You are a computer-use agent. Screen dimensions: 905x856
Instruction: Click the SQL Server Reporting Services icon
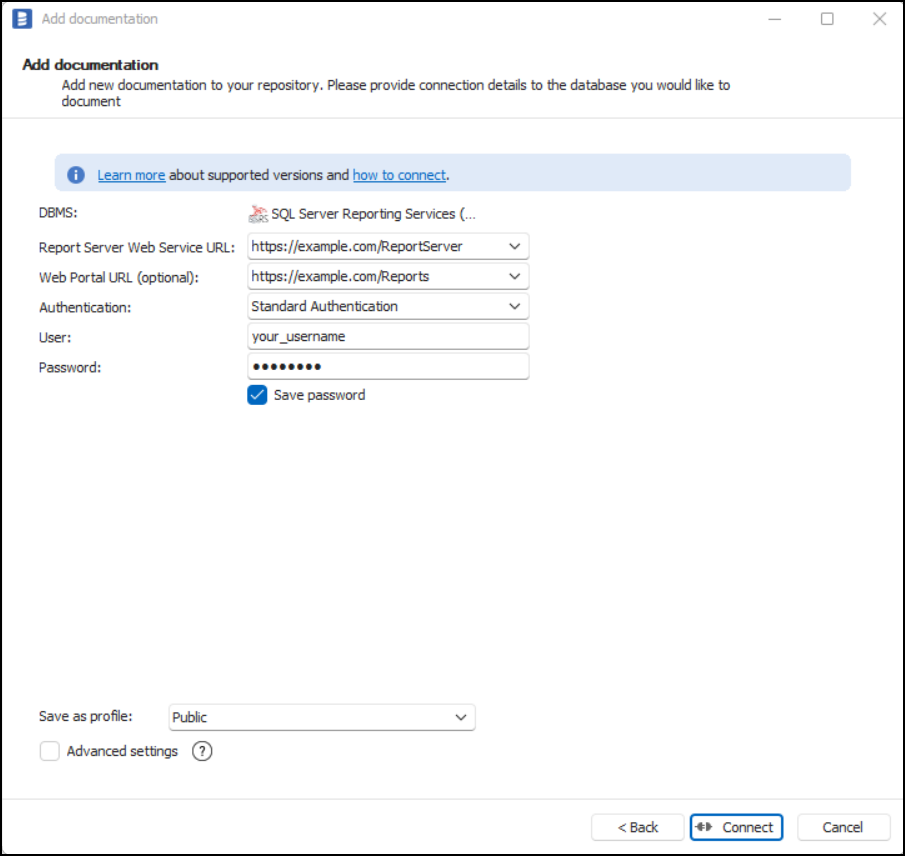(258, 214)
